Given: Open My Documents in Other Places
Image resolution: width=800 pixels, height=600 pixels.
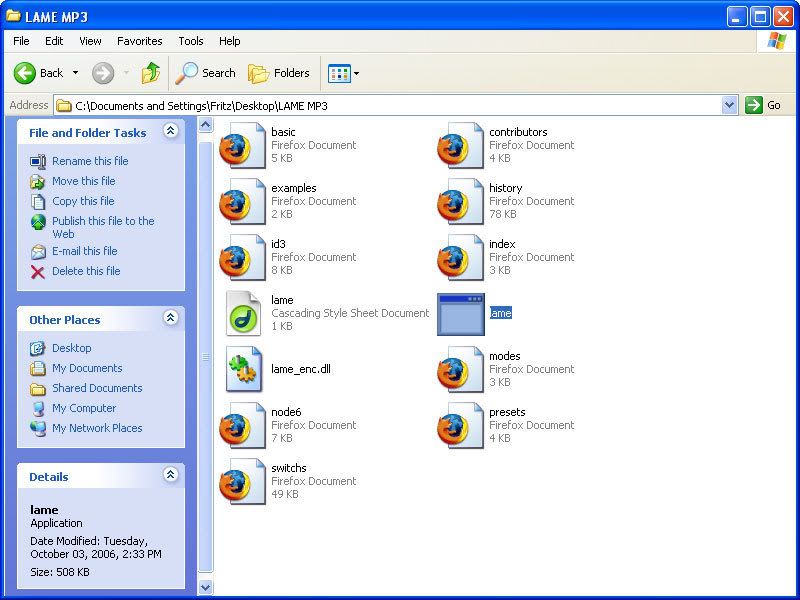Looking at the screenshot, I should pos(87,368).
